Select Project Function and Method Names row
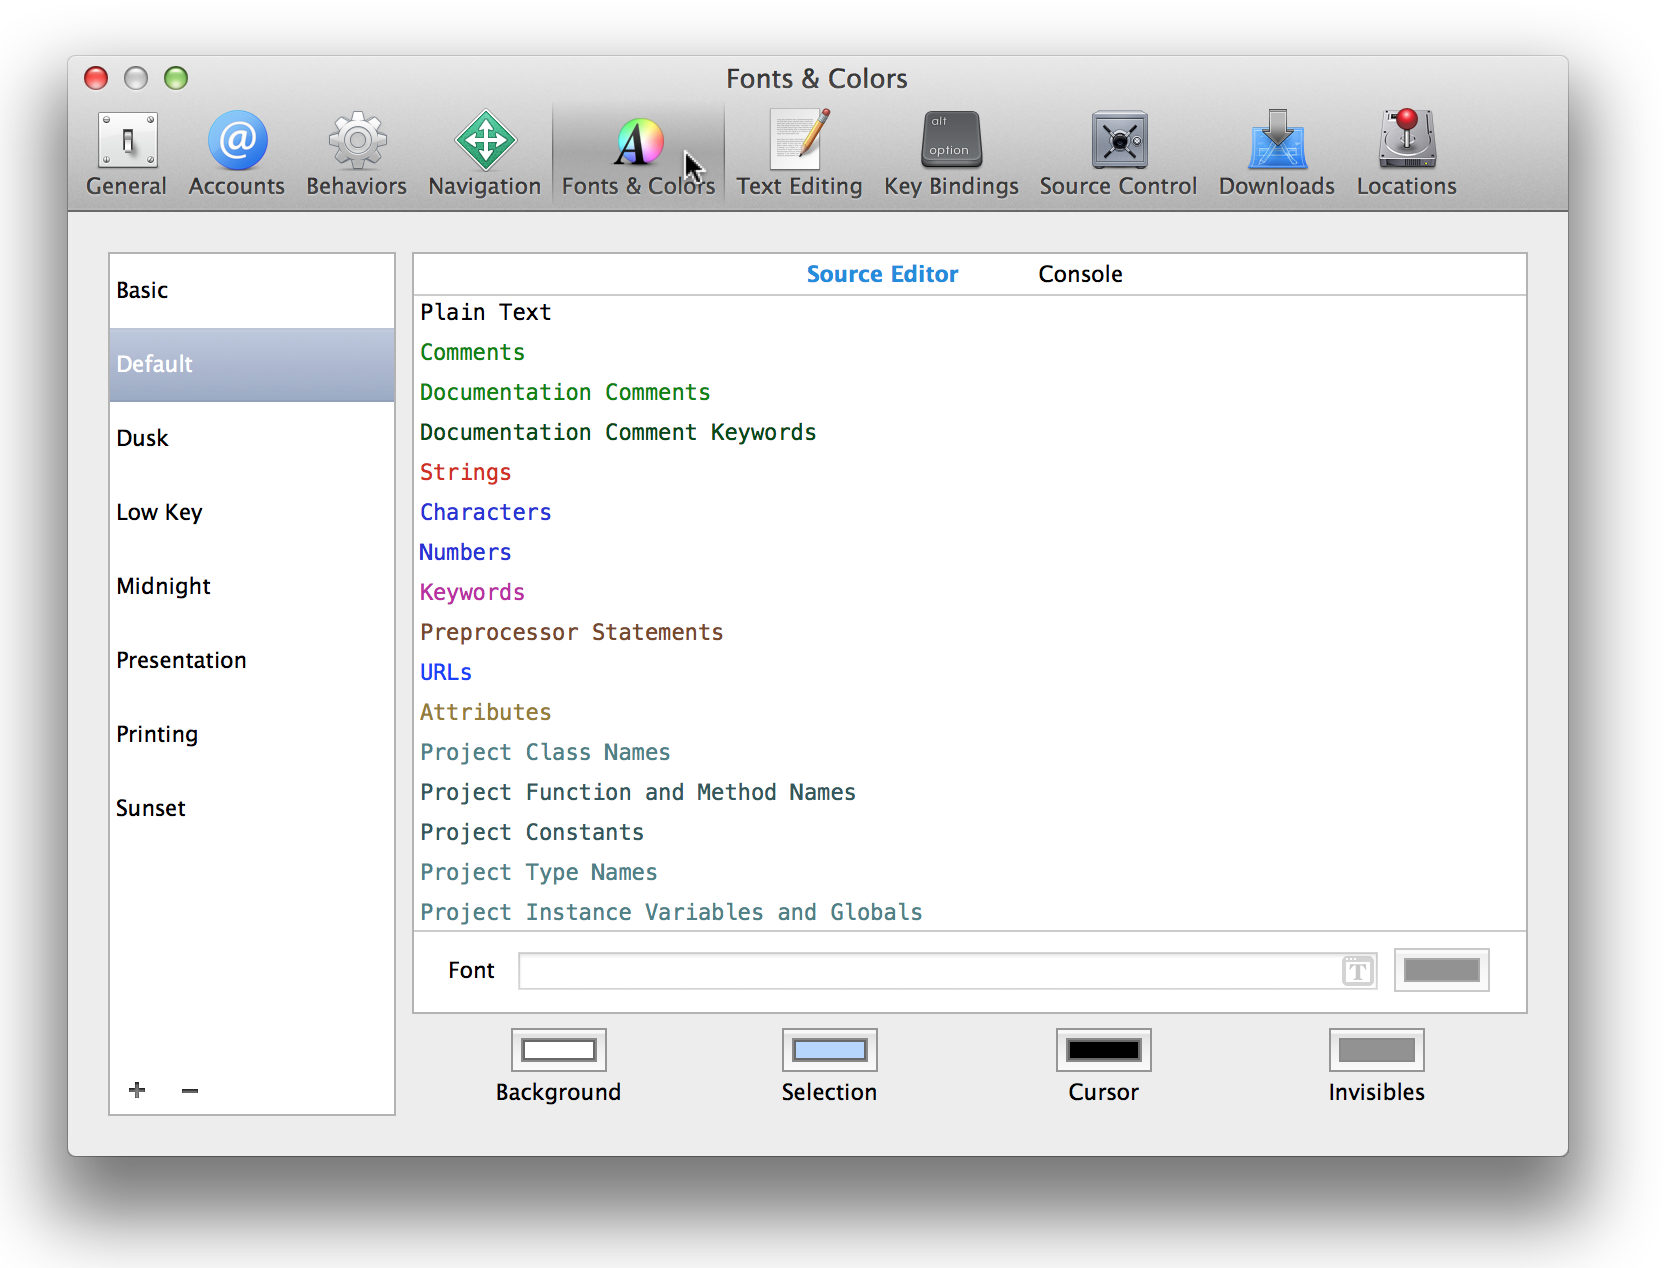 (x=970, y=792)
